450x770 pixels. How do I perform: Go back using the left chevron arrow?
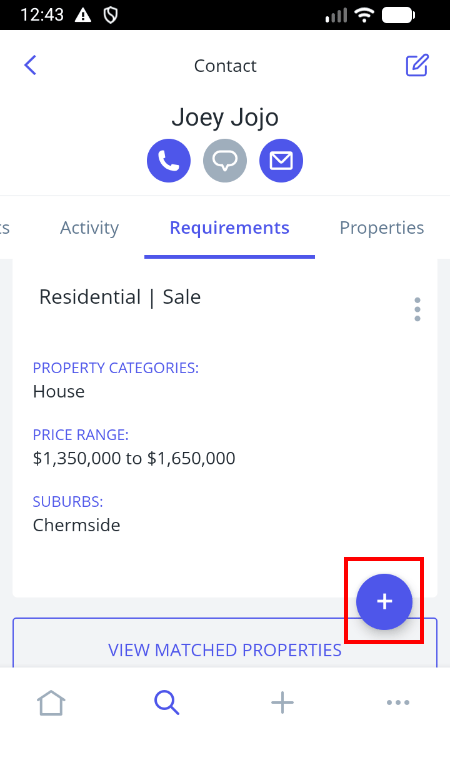(x=30, y=65)
